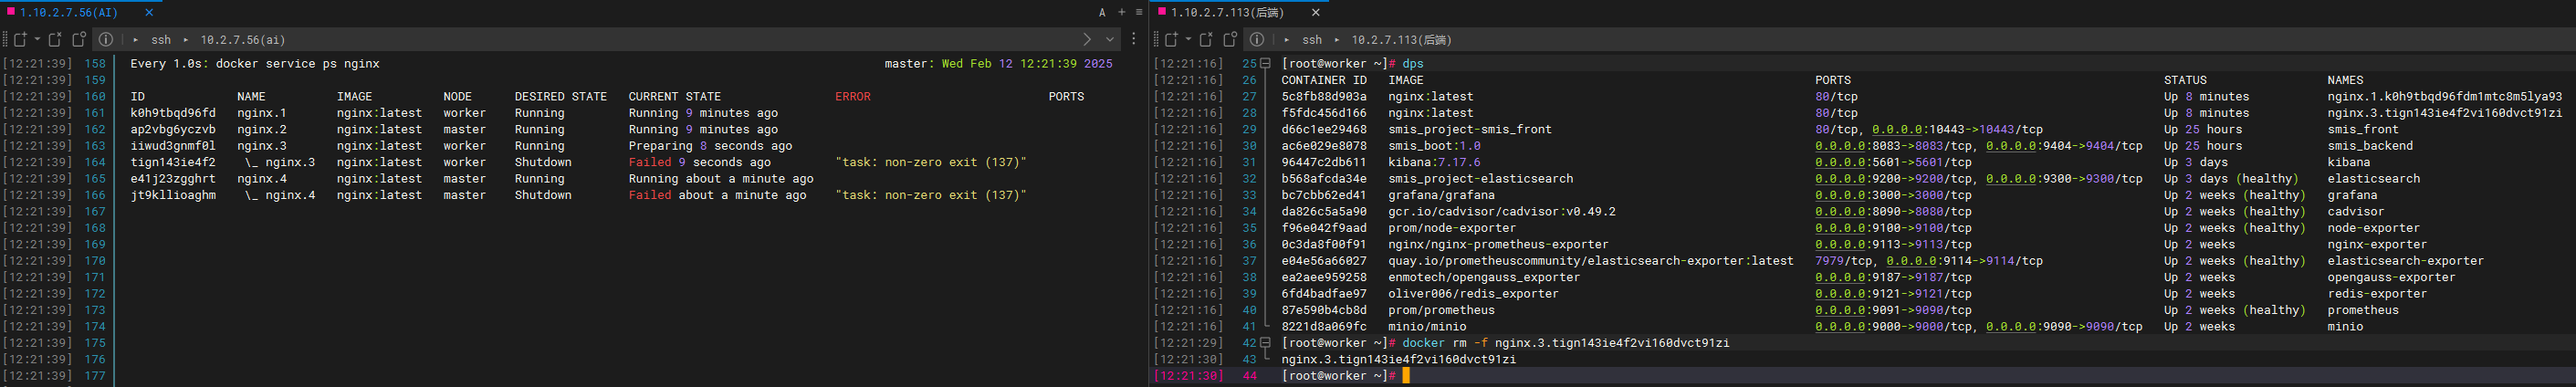Click the 10.2.7.113 breadcrumb in right address bar
The image size is (2576, 387).
(x=1401, y=40)
